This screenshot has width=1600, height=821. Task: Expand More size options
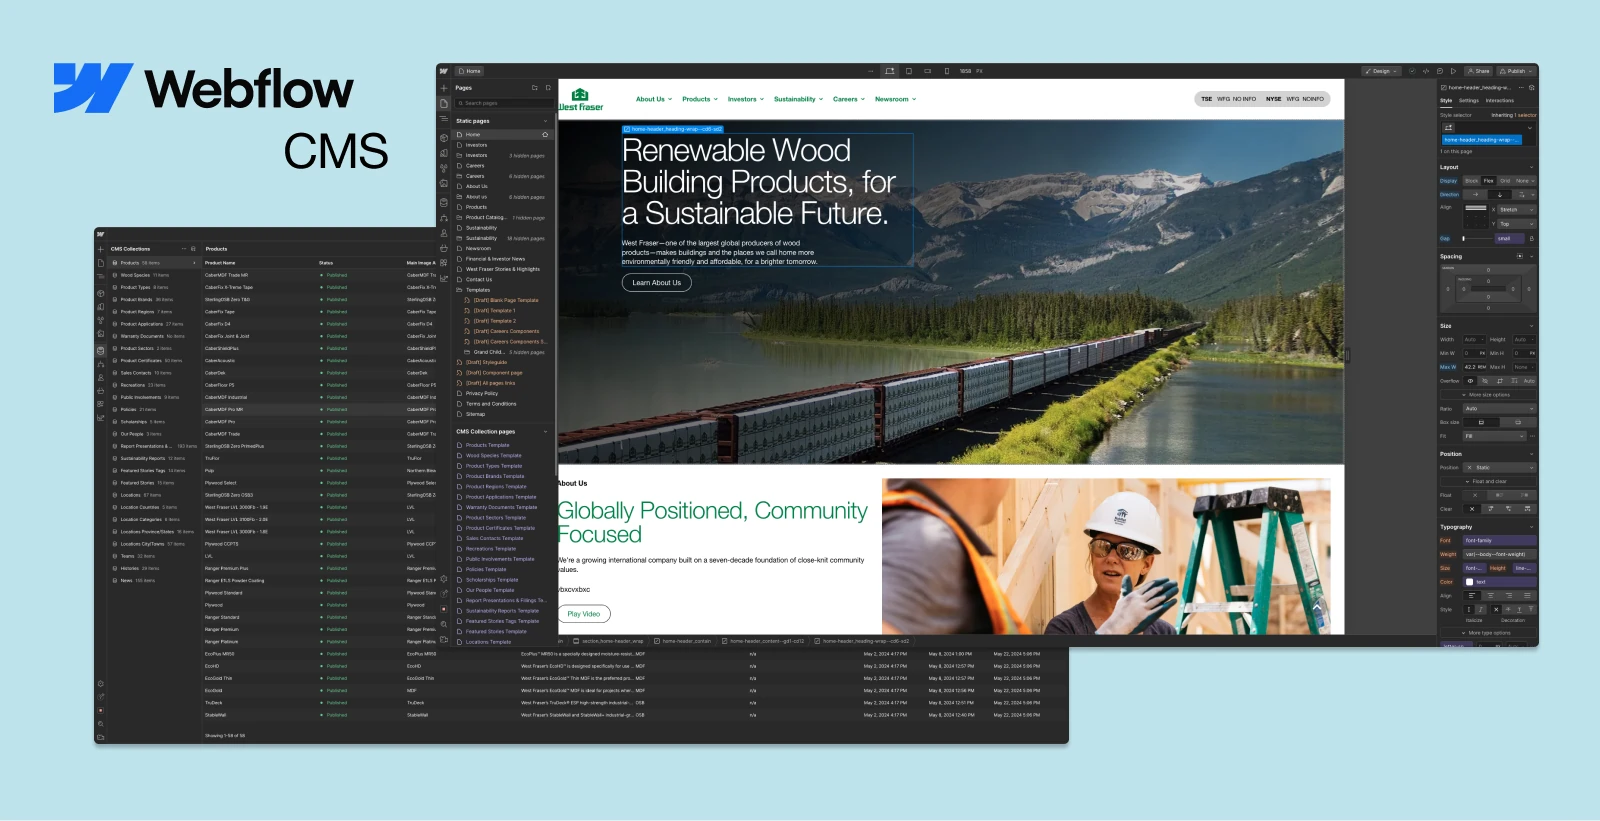pos(1487,394)
